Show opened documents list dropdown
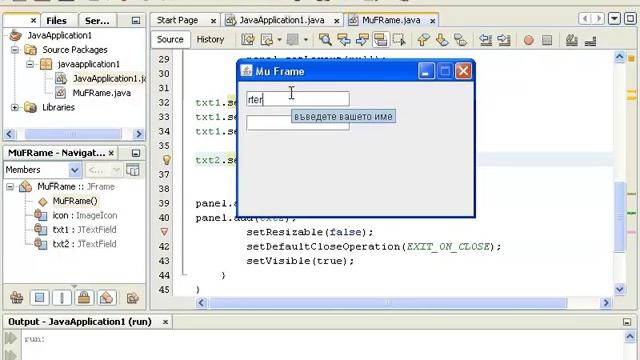 point(614,19)
